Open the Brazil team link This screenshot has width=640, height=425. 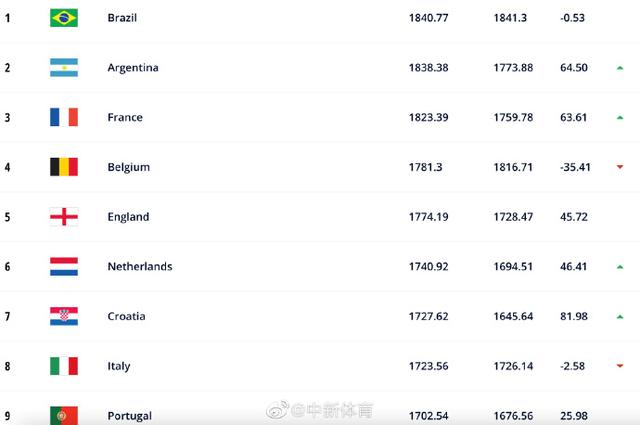(122, 18)
